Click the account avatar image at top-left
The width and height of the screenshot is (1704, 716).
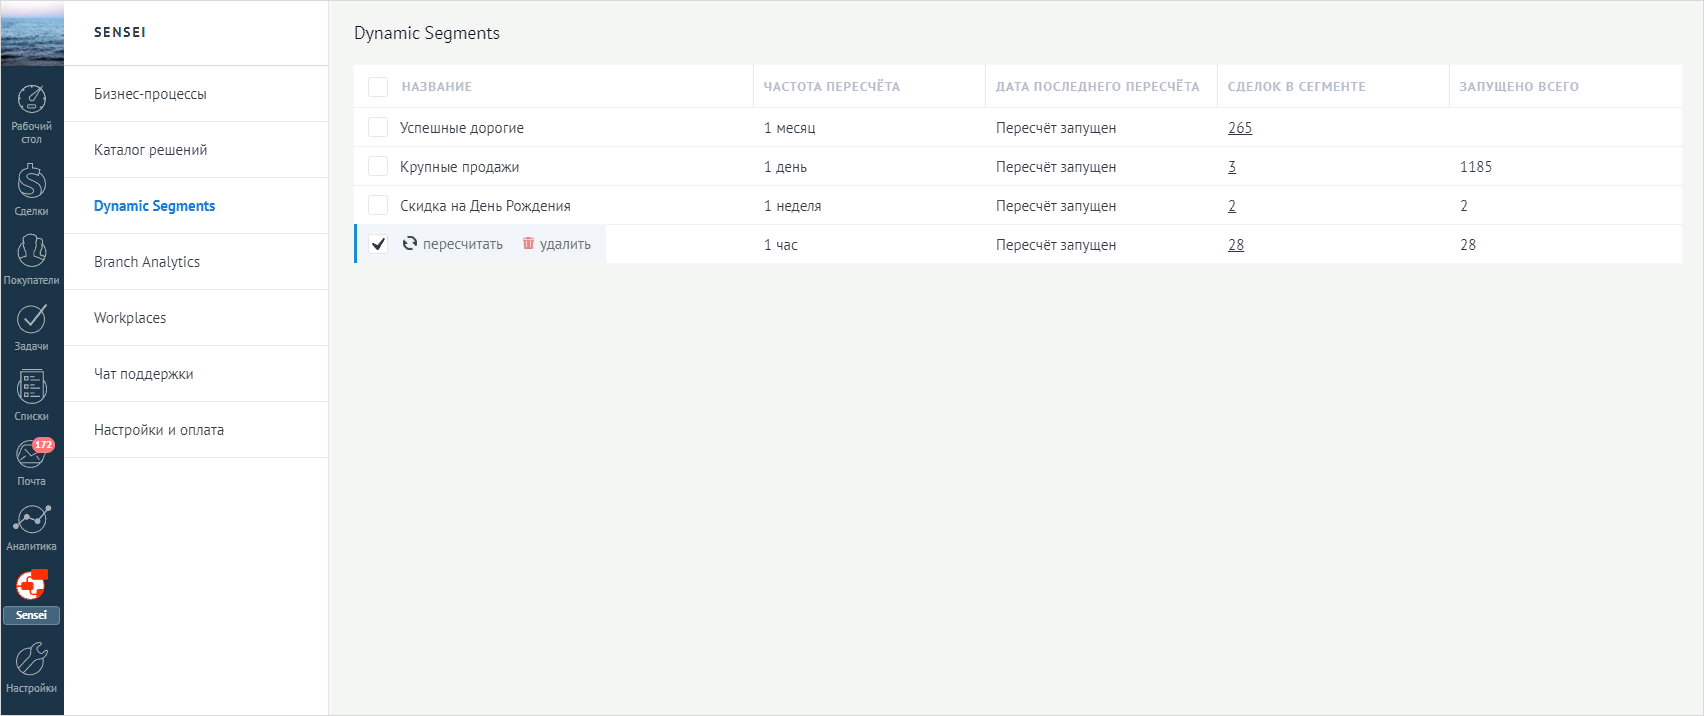32,33
